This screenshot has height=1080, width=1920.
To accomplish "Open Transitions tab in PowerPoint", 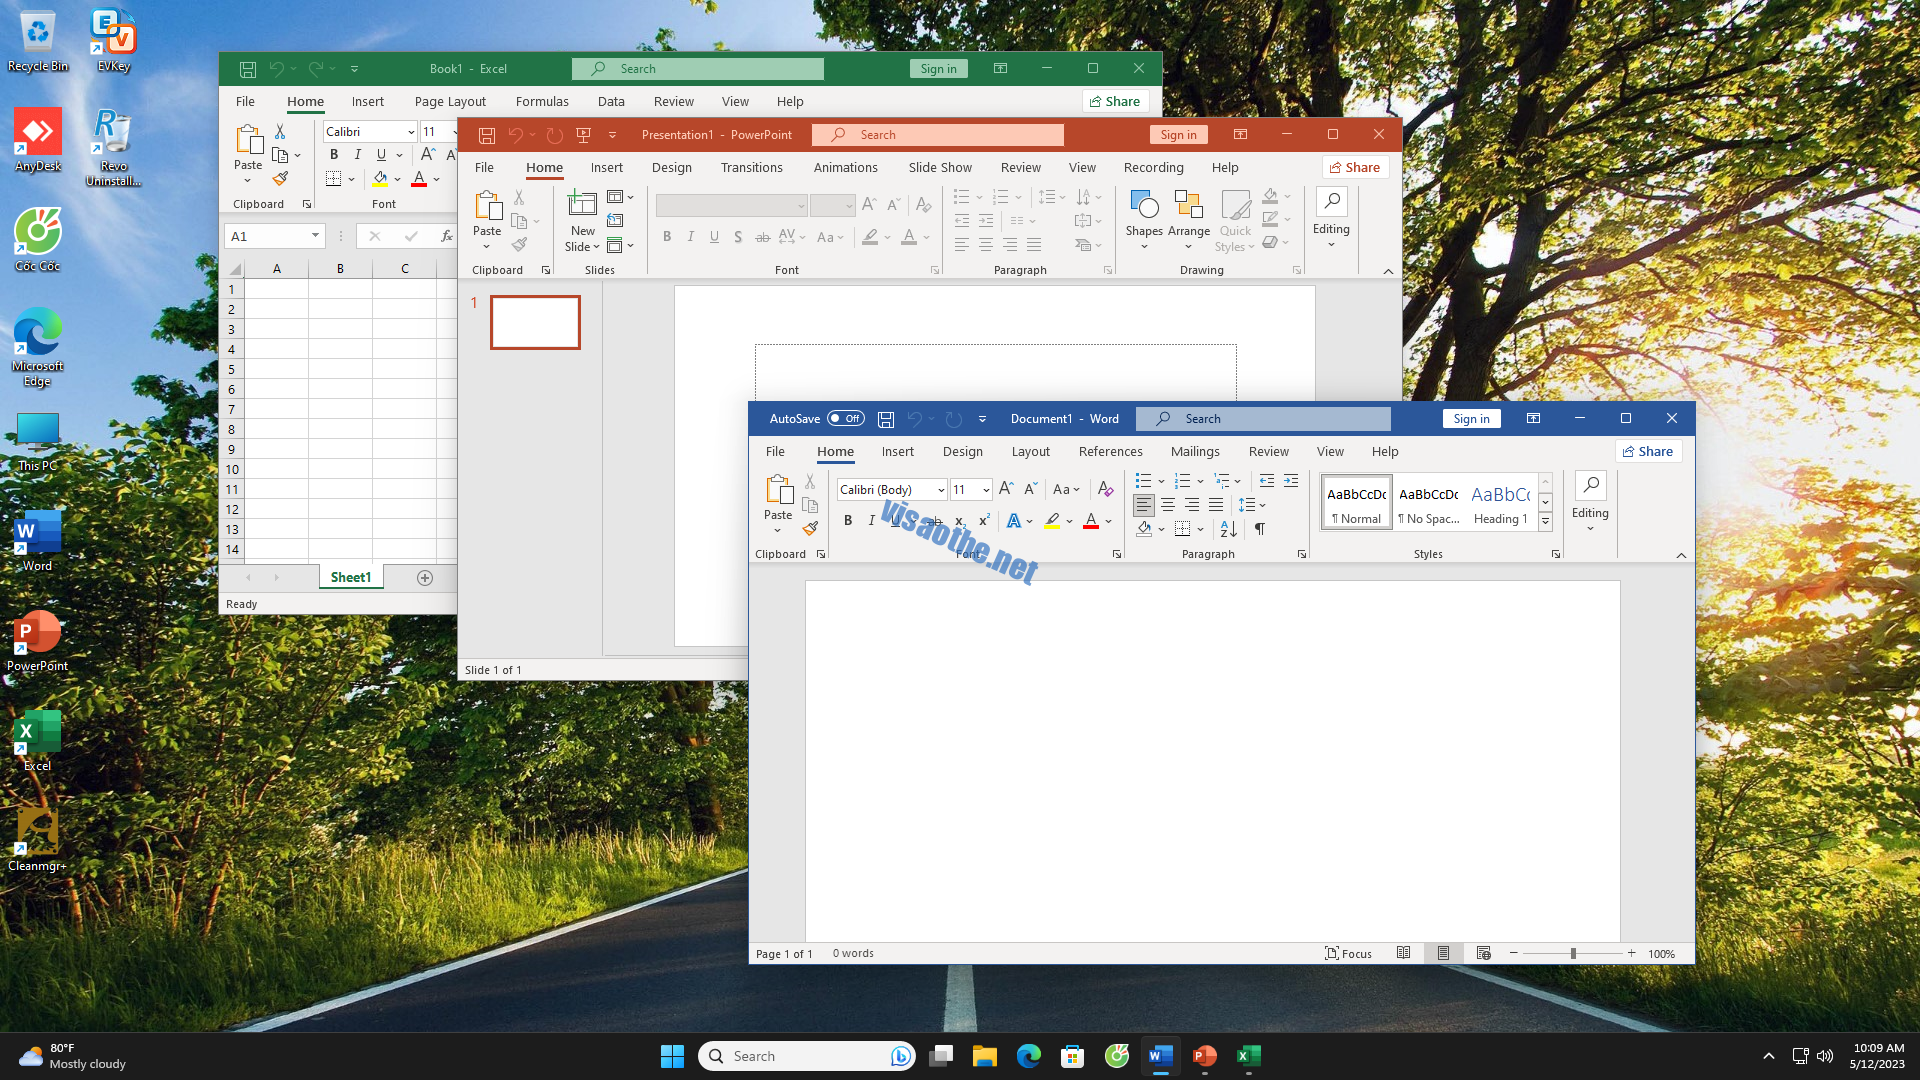I will point(752,168).
